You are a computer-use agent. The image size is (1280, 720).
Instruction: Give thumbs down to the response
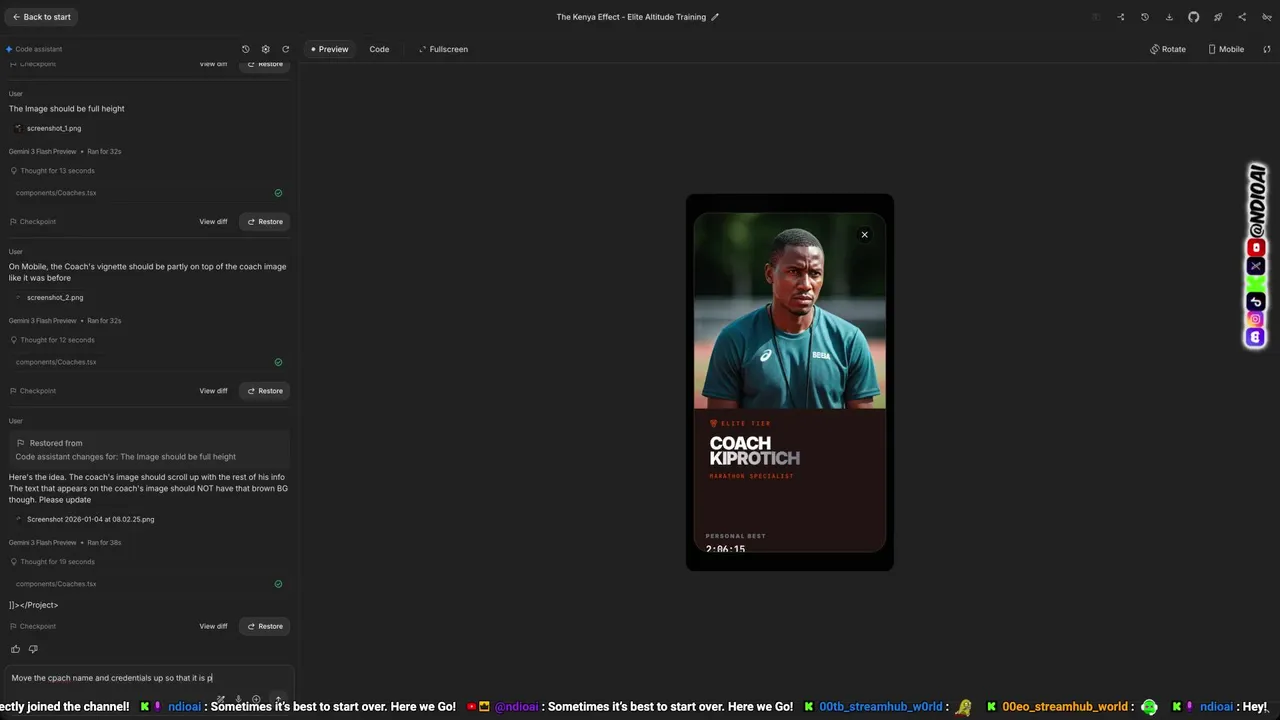point(33,649)
